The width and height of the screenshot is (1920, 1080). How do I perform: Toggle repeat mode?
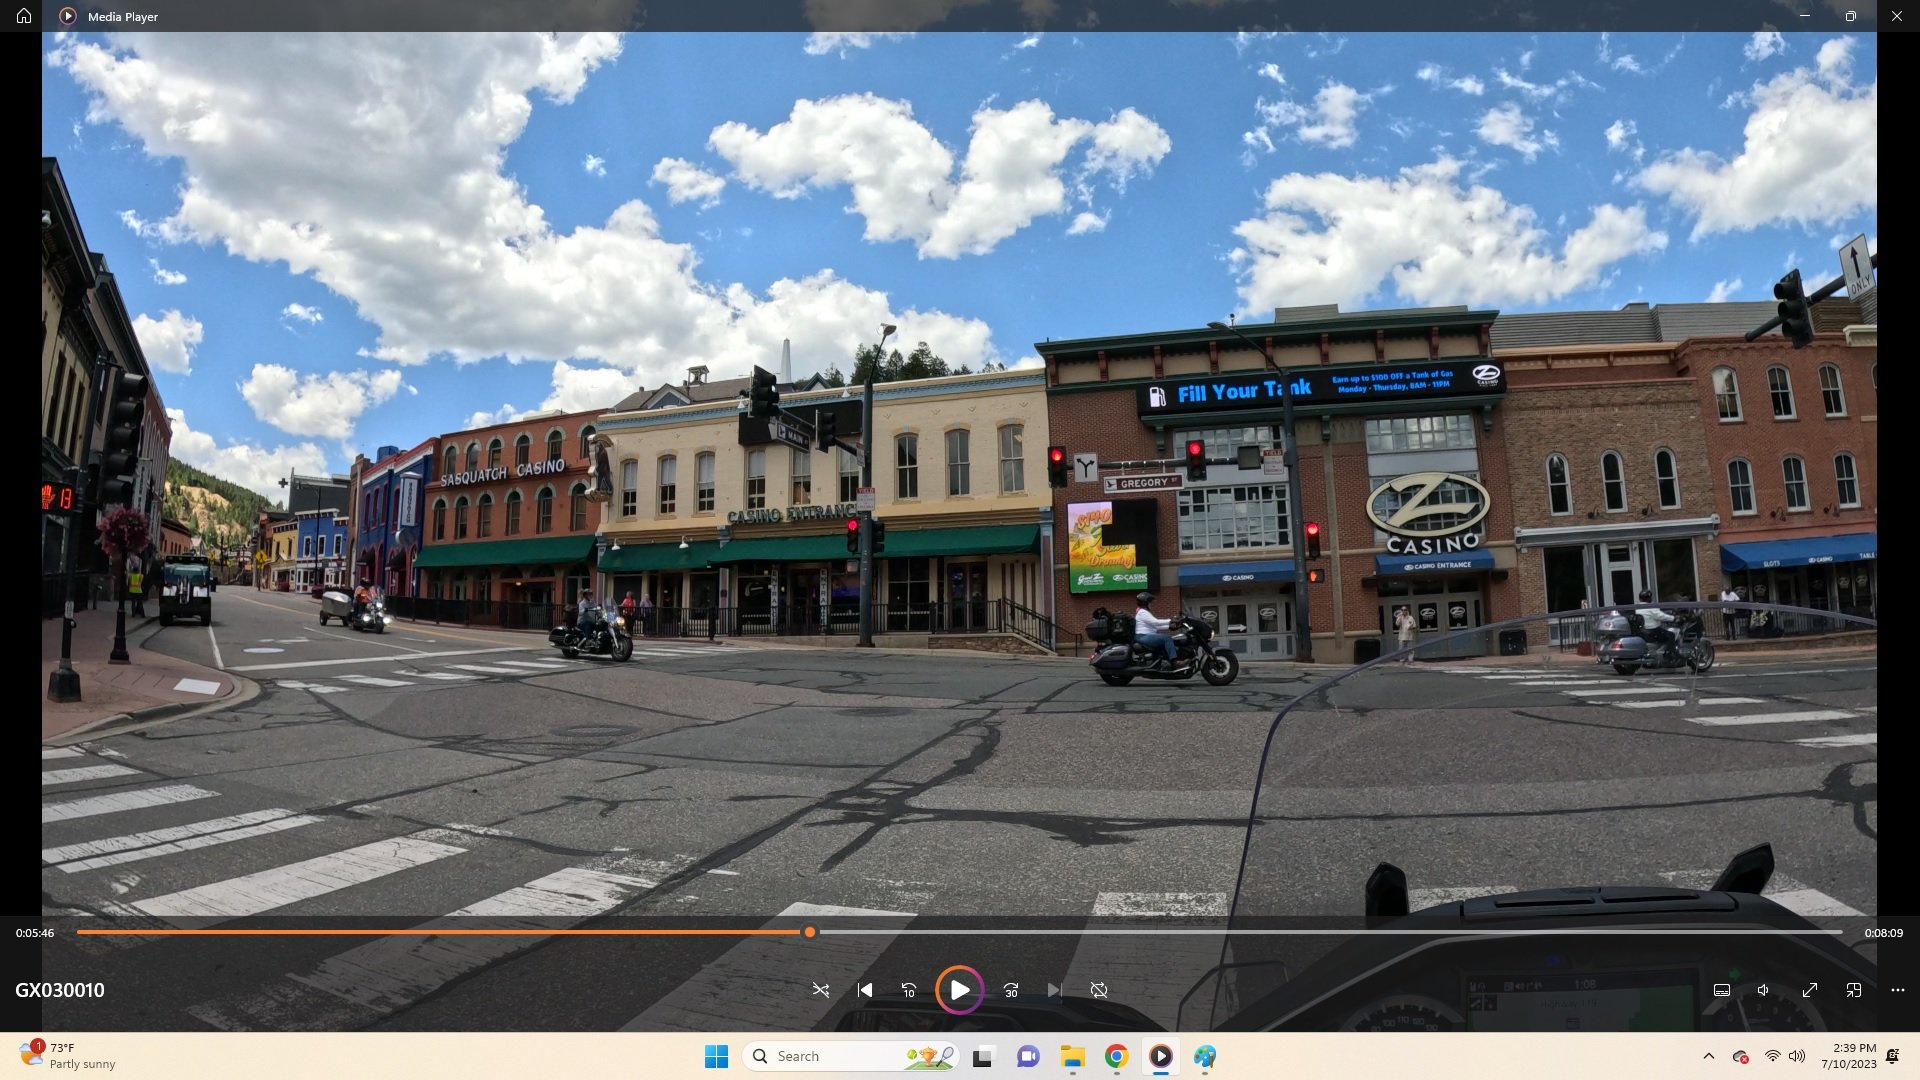(x=1099, y=990)
